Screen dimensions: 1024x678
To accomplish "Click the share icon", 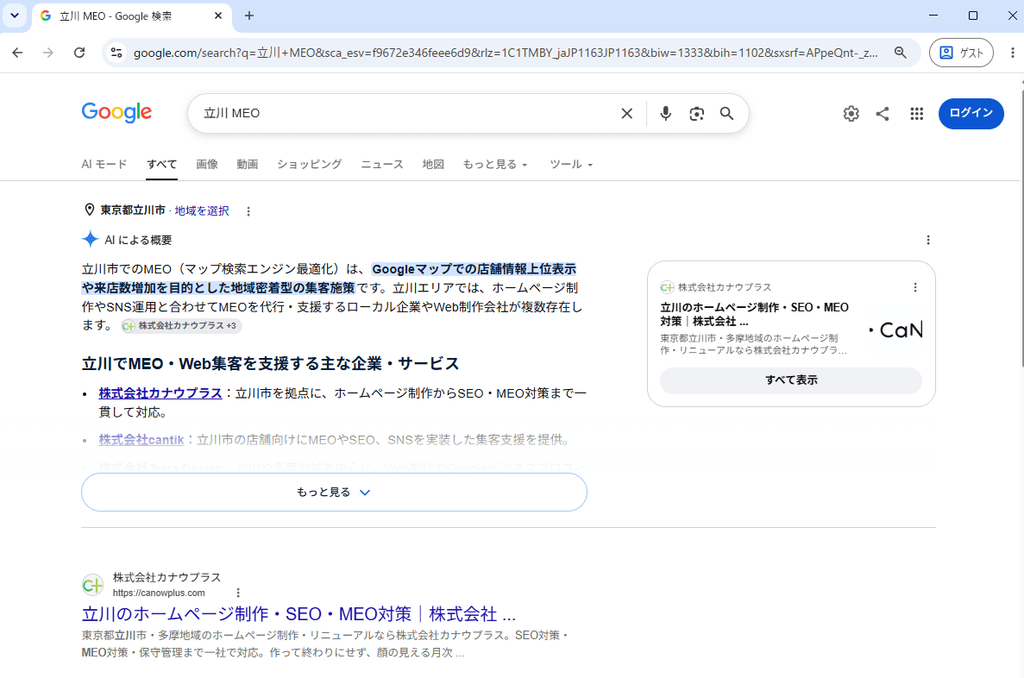I will click(x=882, y=114).
